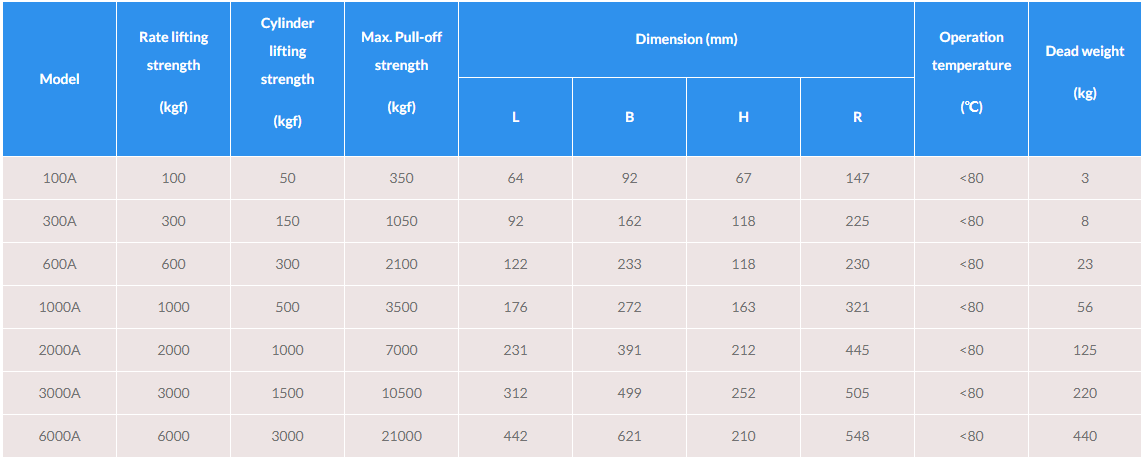Click the 1500 cylinder lifting strength cell
Screen dimensions: 1147x461
[x=287, y=393]
